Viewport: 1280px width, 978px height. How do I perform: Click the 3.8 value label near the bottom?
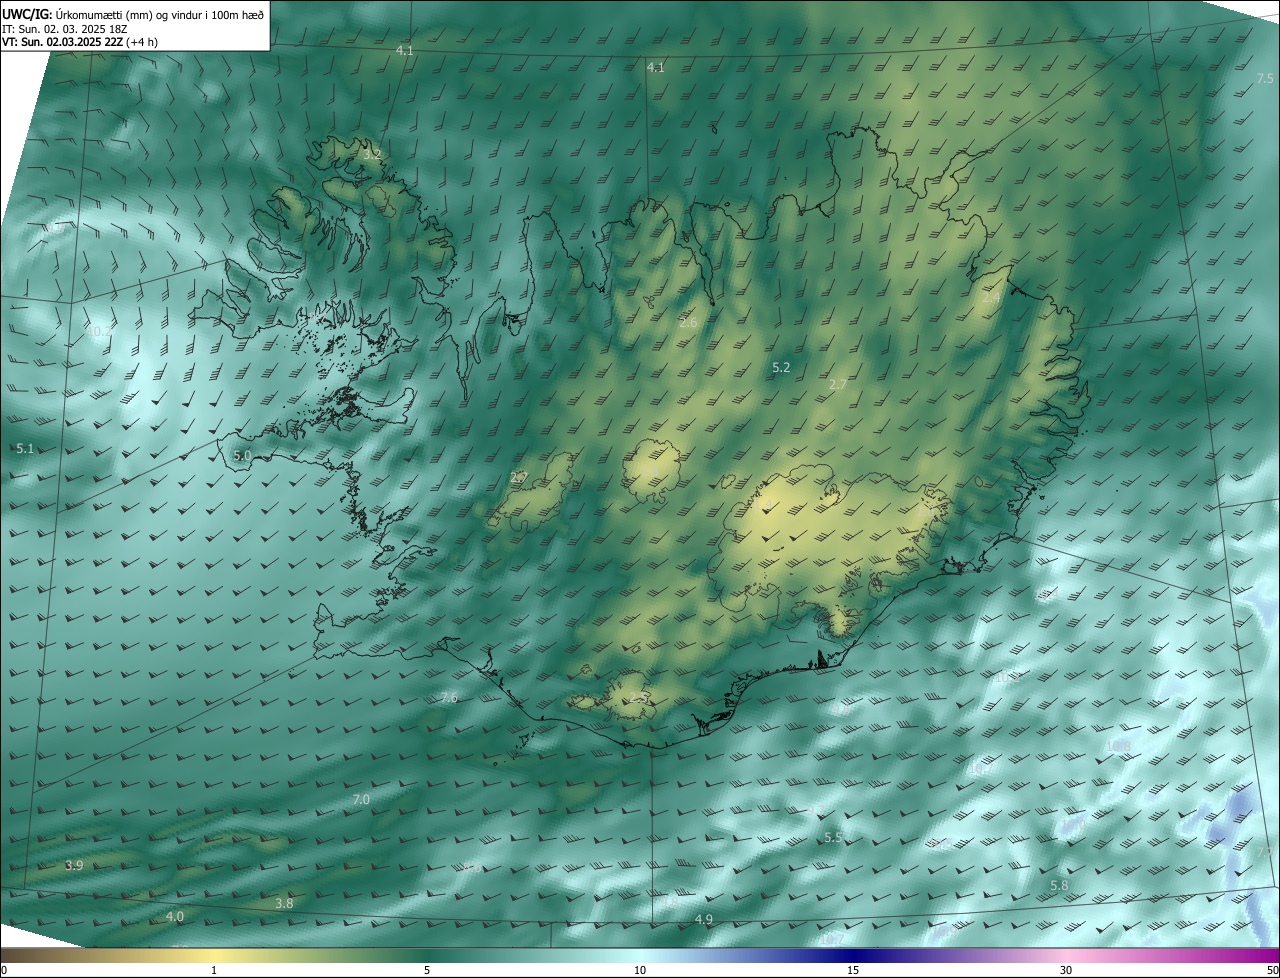click(x=284, y=904)
